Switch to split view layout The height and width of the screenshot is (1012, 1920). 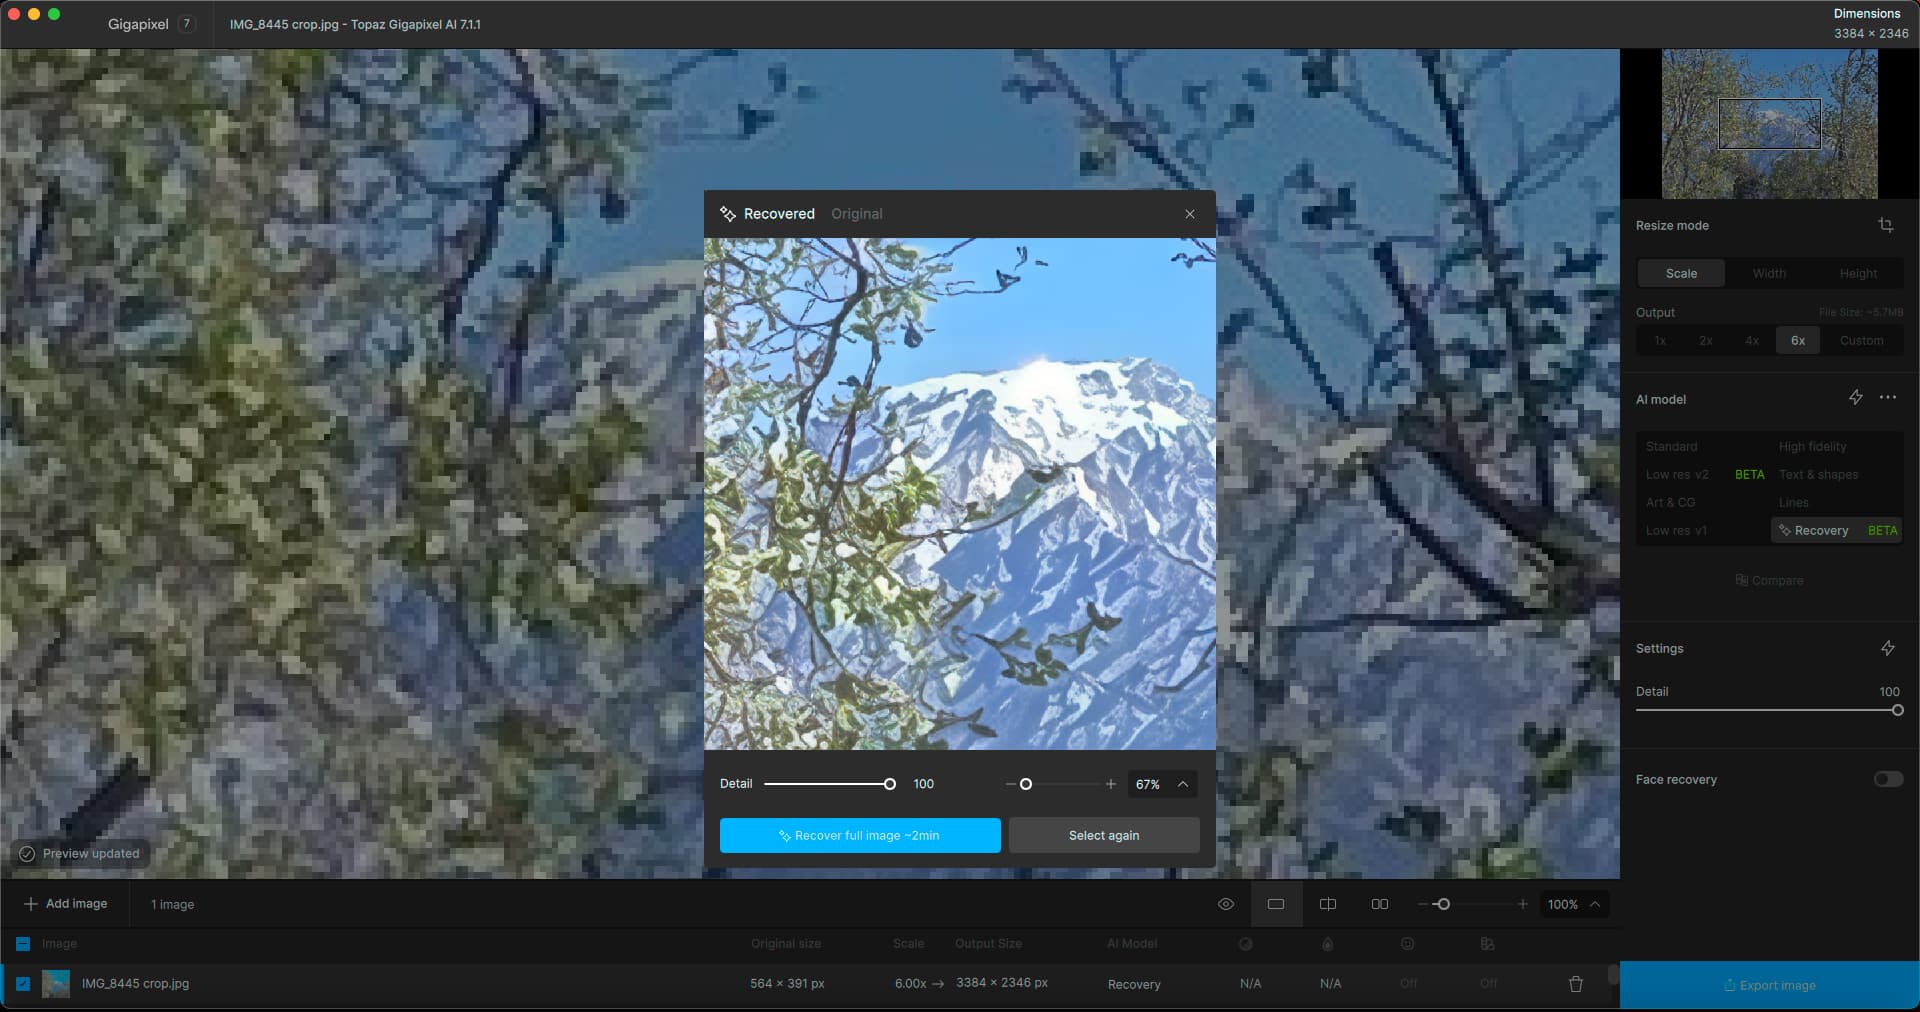tap(1327, 904)
